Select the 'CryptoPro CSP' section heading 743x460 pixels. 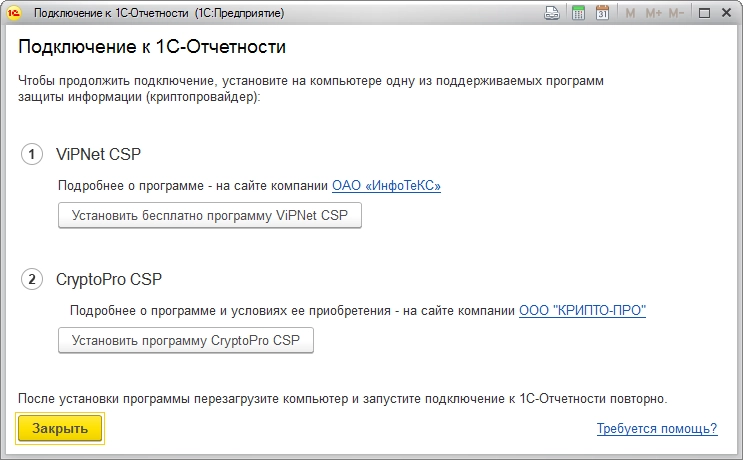coord(108,279)
